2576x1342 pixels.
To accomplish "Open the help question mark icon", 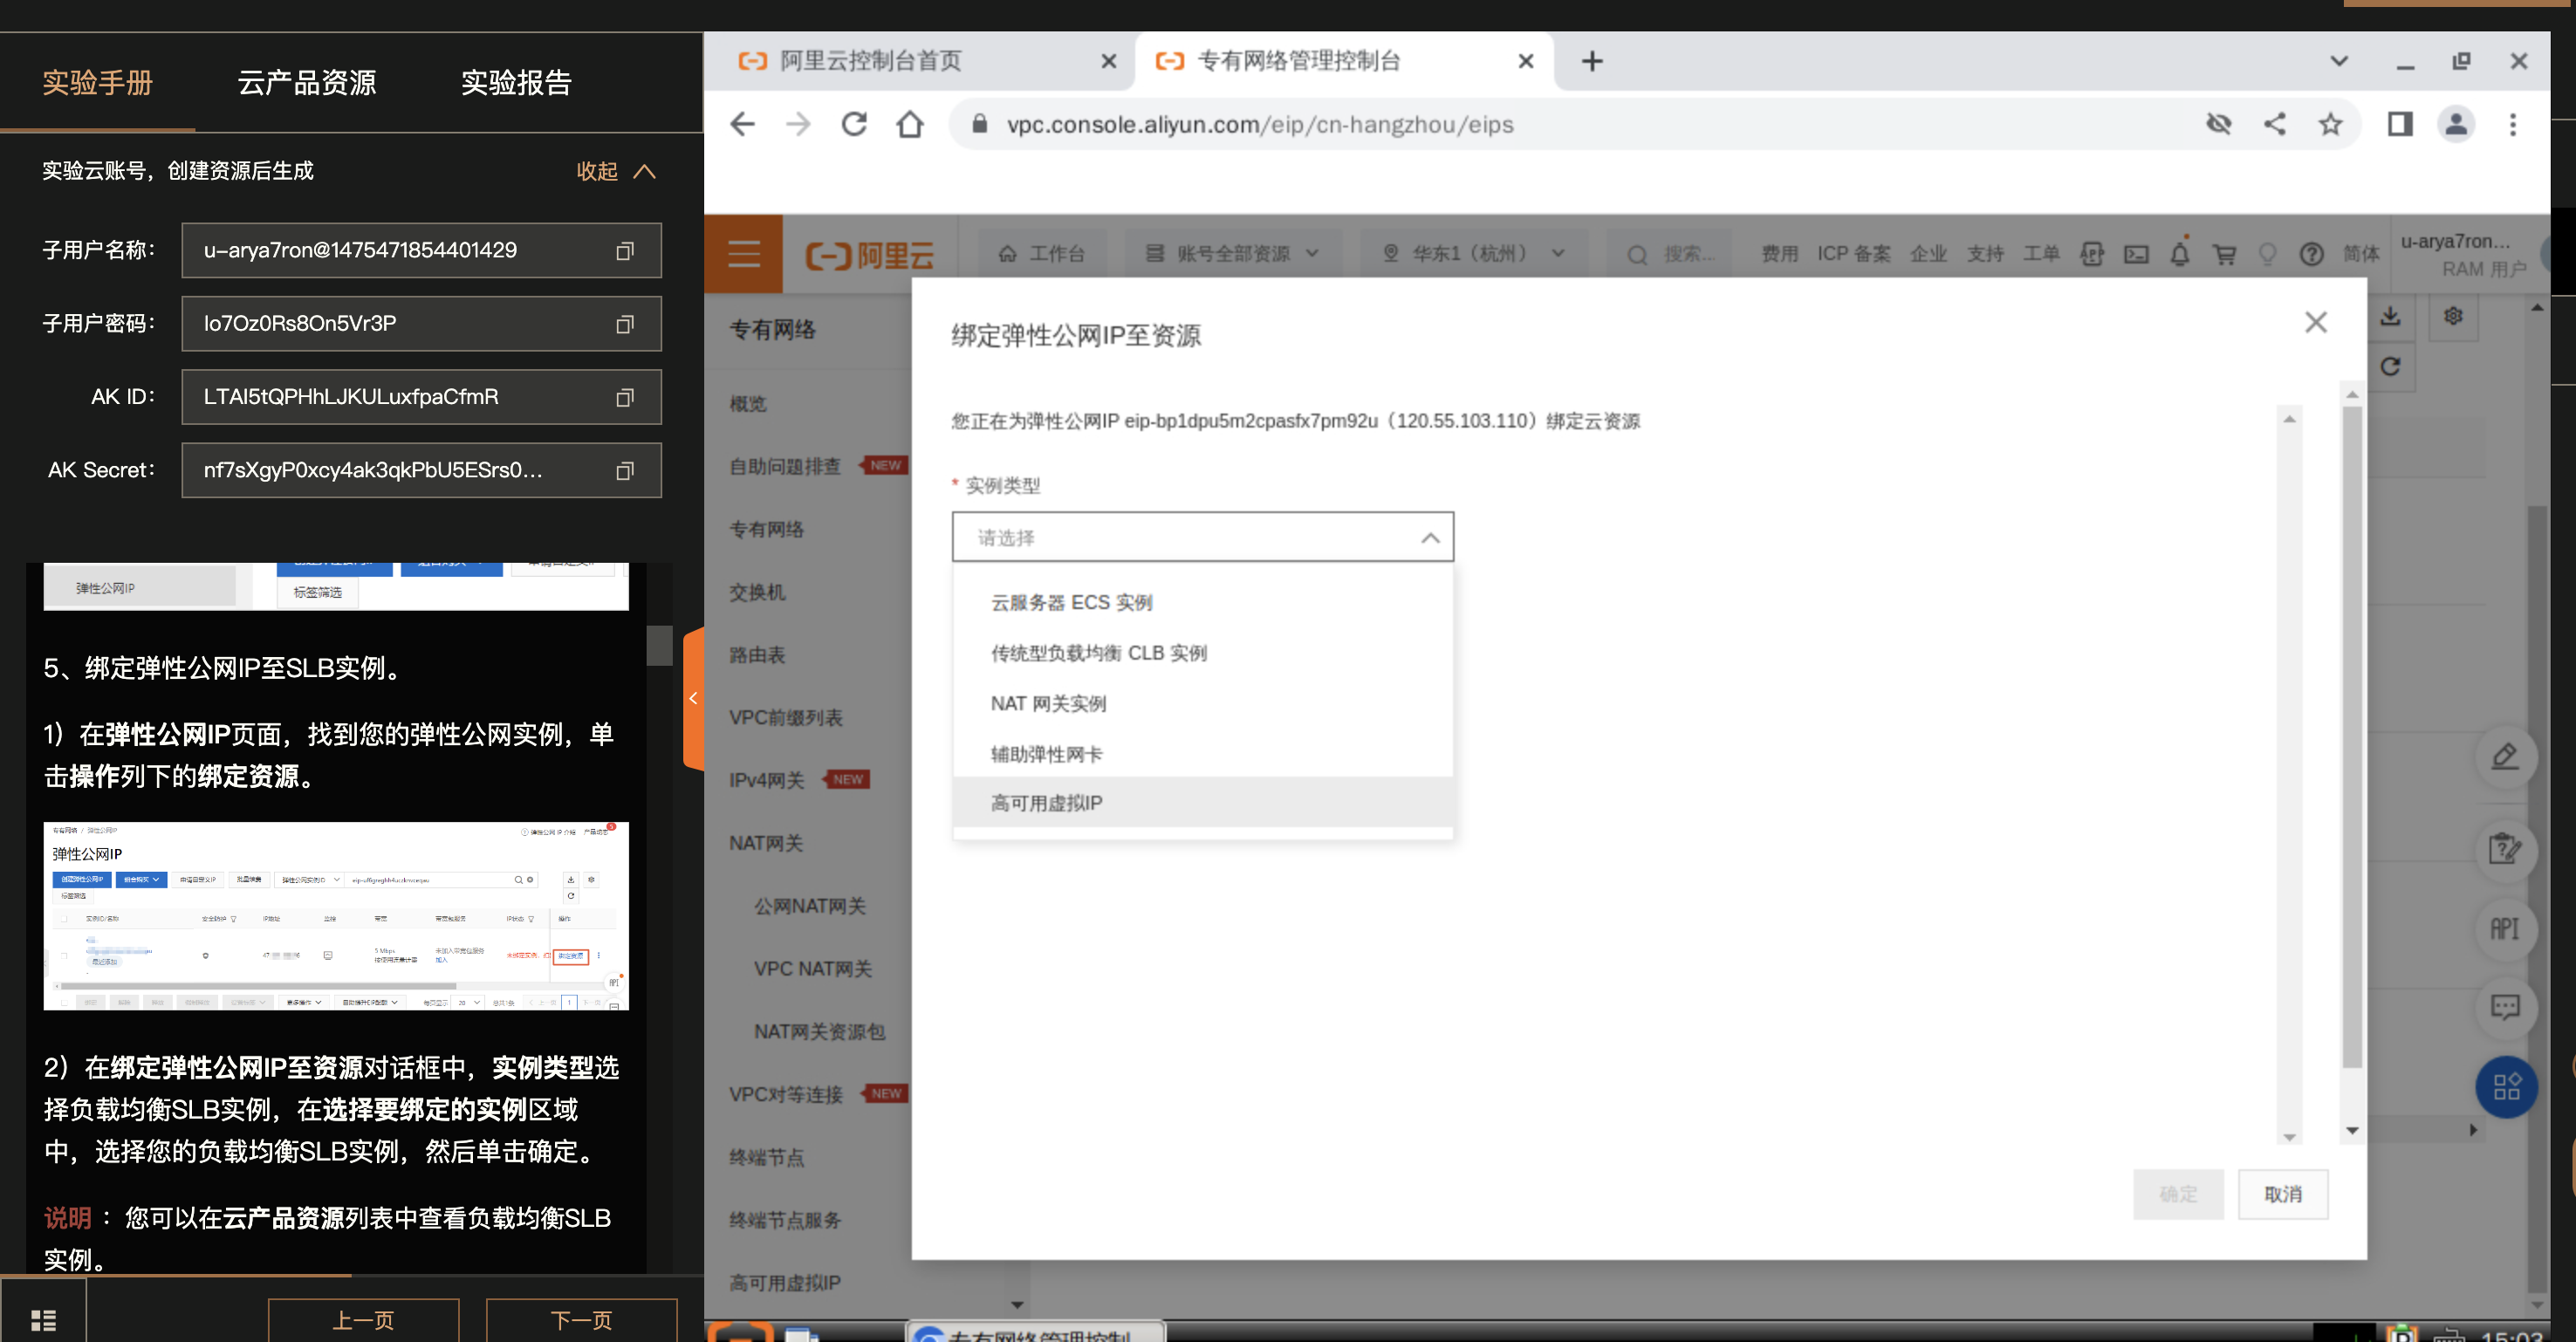I will (2311, 254).
